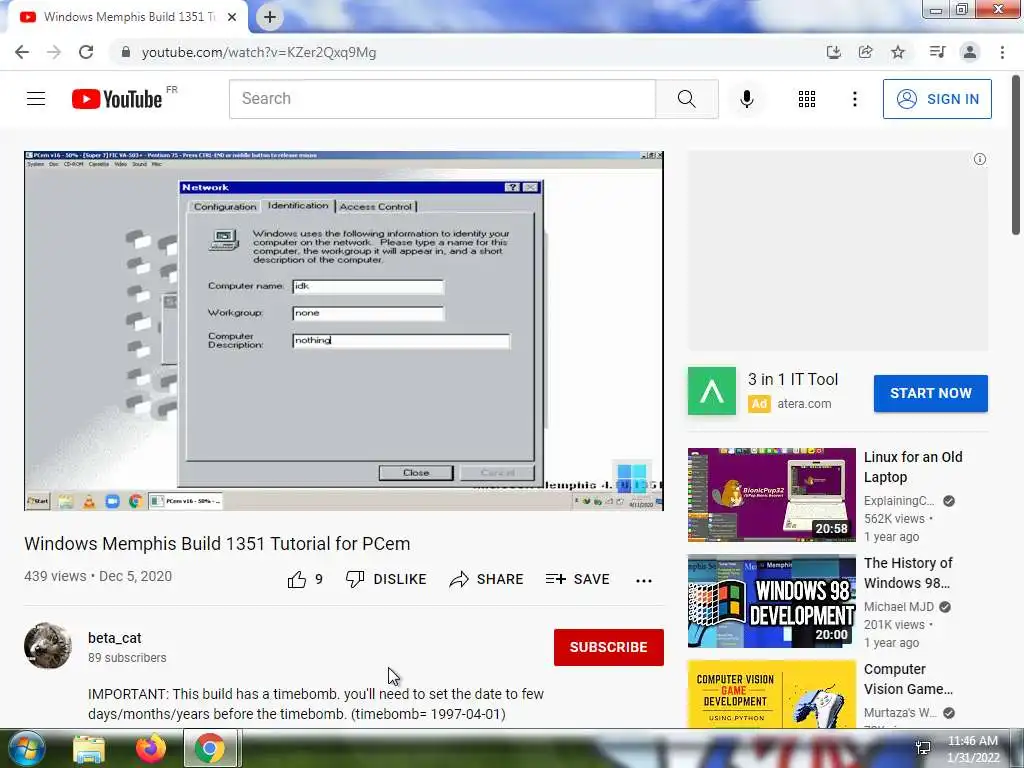Click the address bar URL
This screenshot has width=1024, height=768.
tap(259, 52)
